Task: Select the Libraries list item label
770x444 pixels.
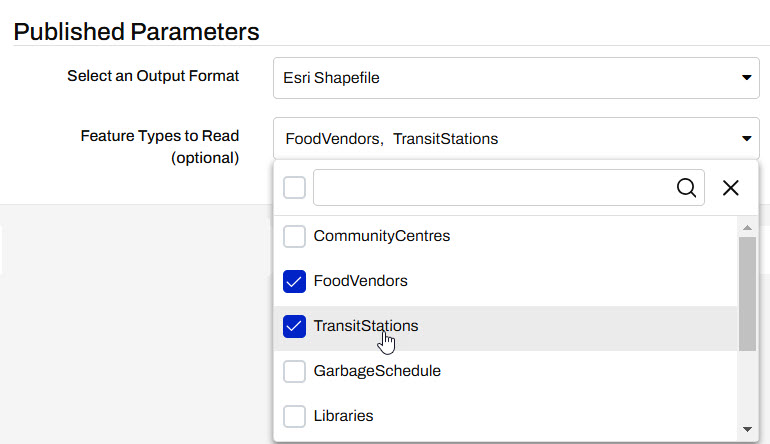Action: click(343, 416)
